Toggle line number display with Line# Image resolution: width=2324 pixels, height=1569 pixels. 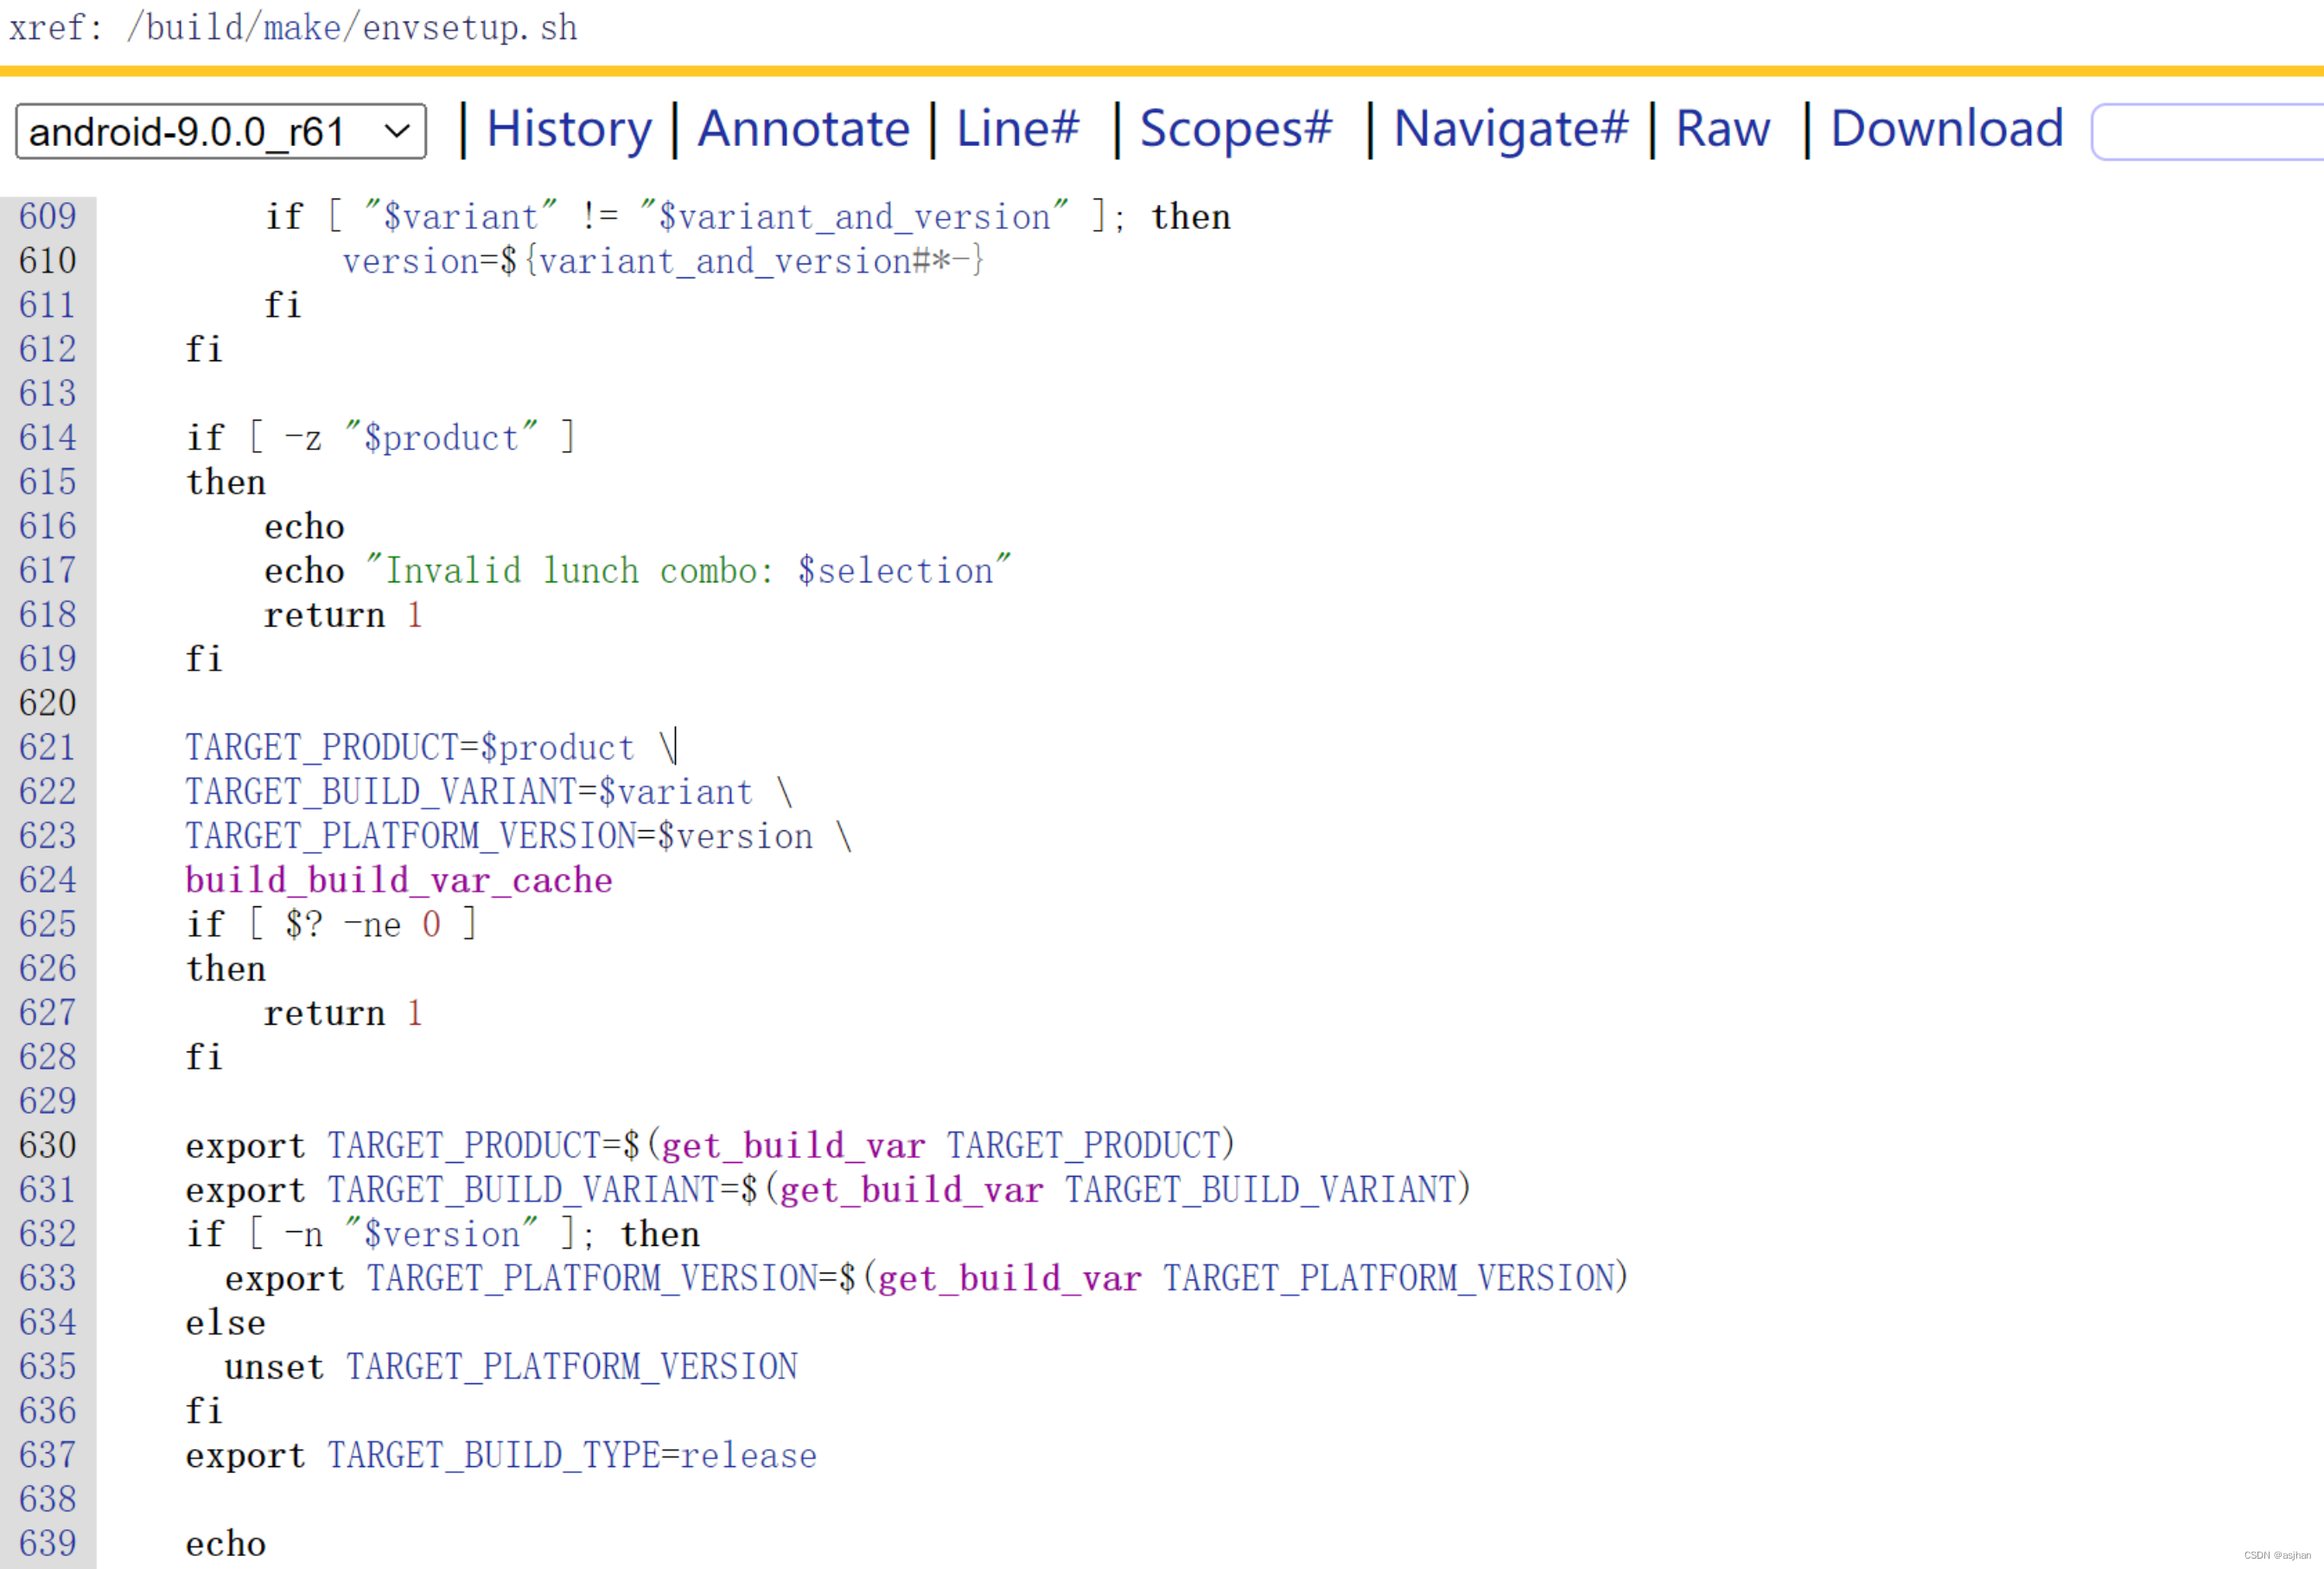tap(1017, 130)
